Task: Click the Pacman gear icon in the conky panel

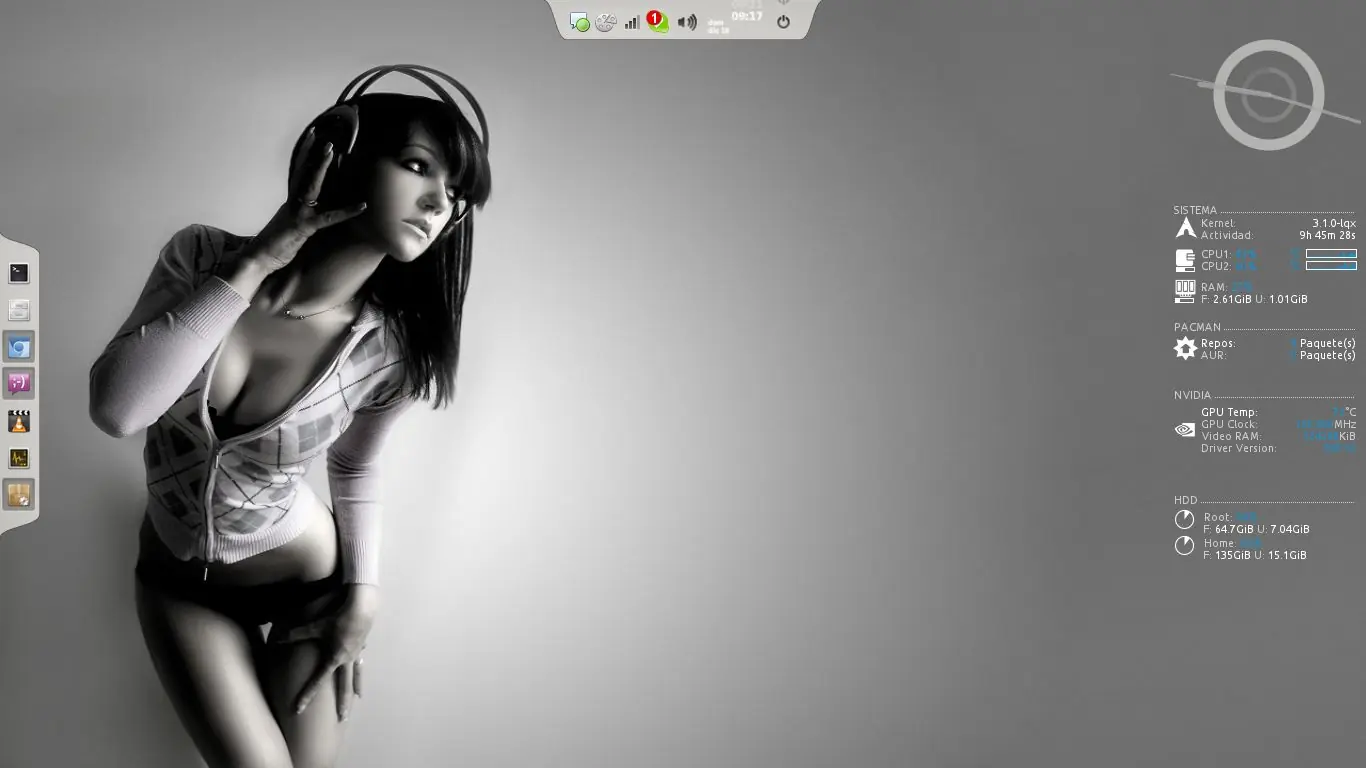Action: (x=1185, y=348)
